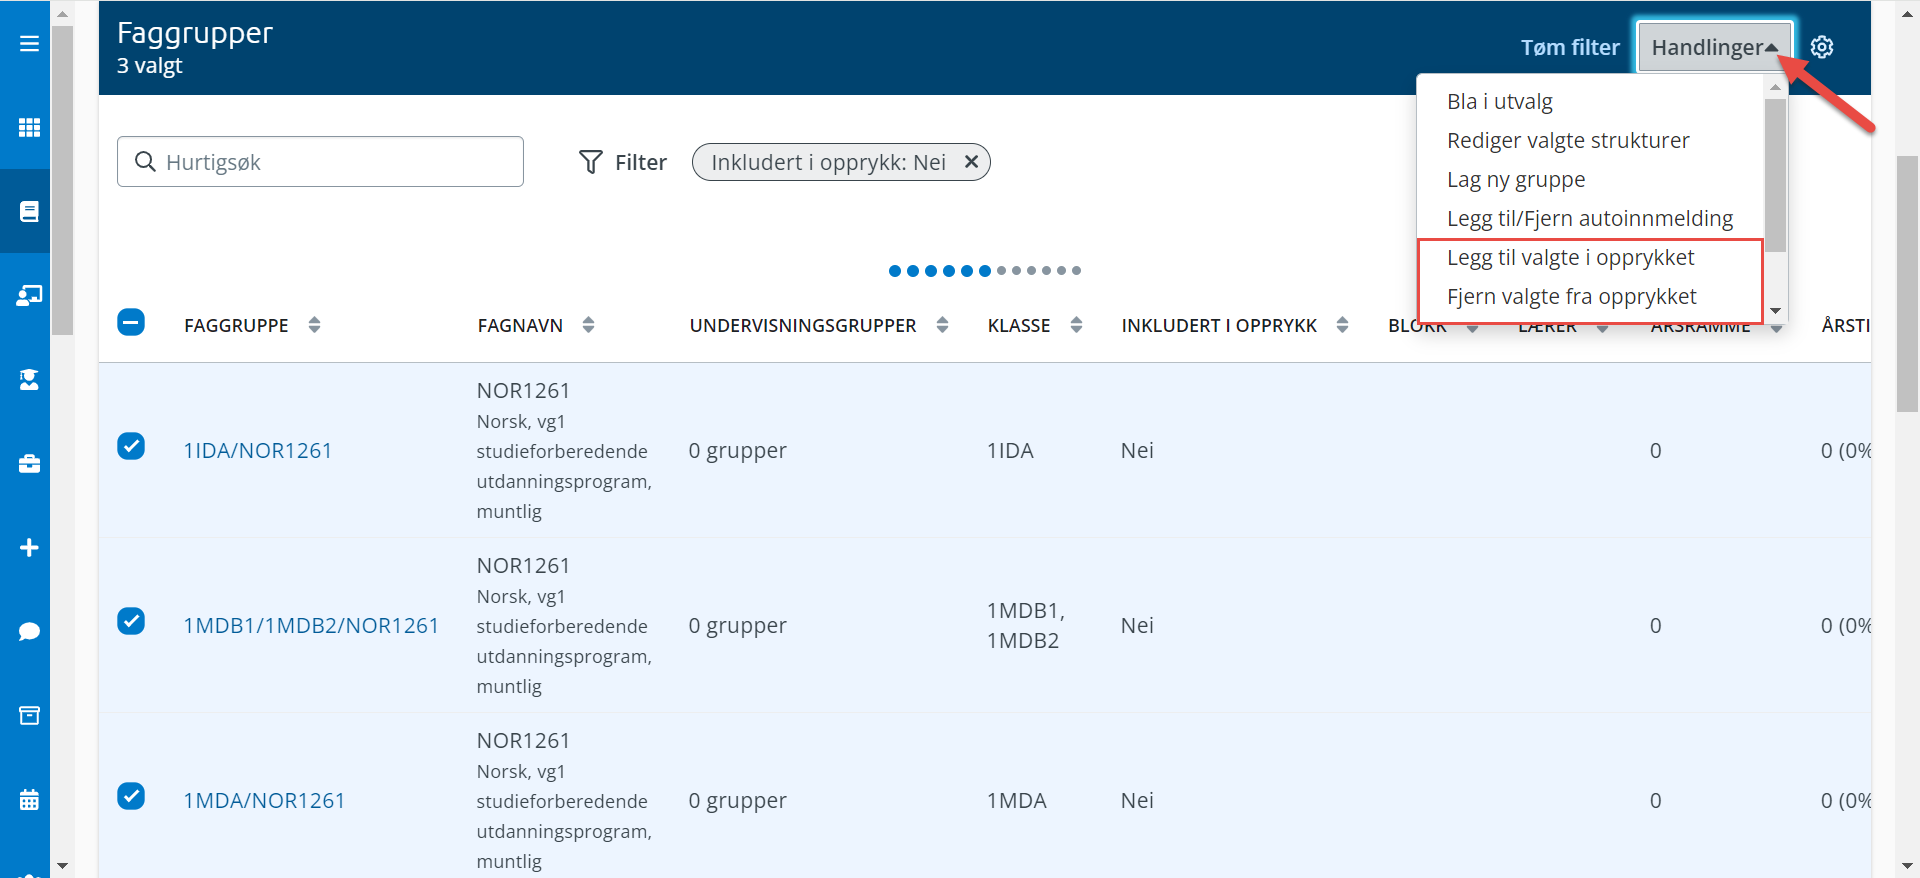Click the Filter button label
Viewport: 1920px width, 878px height.
click(x=641, y=162)
